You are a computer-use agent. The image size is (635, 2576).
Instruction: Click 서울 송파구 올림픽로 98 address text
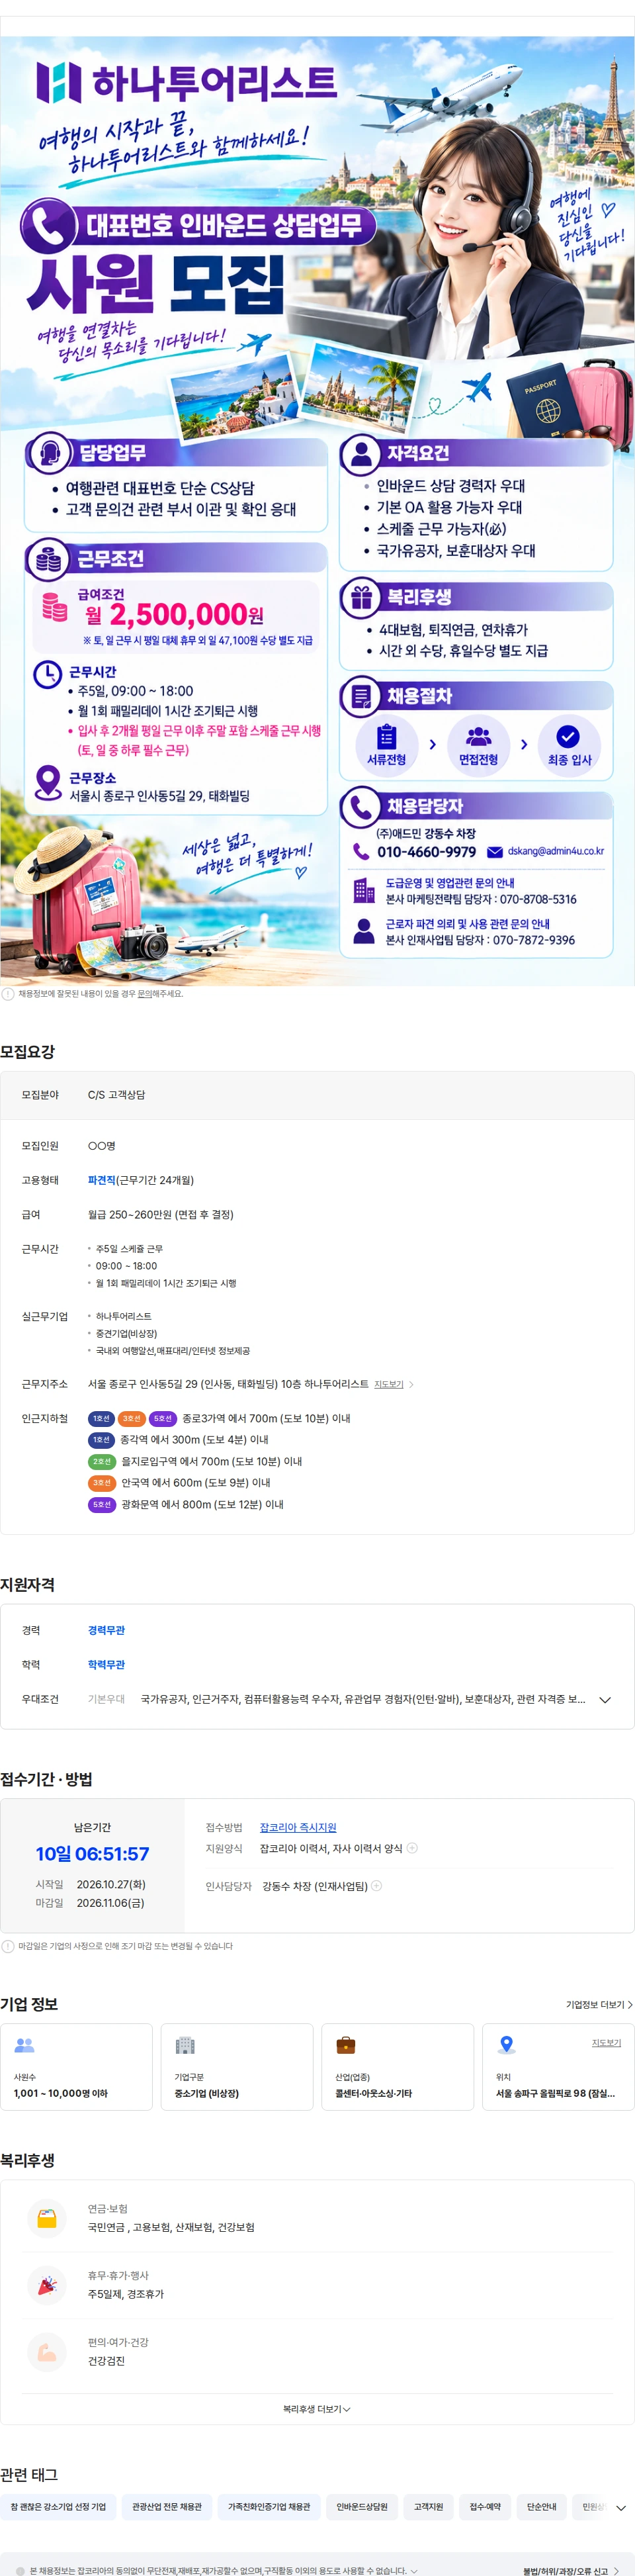click(555, 2093)
